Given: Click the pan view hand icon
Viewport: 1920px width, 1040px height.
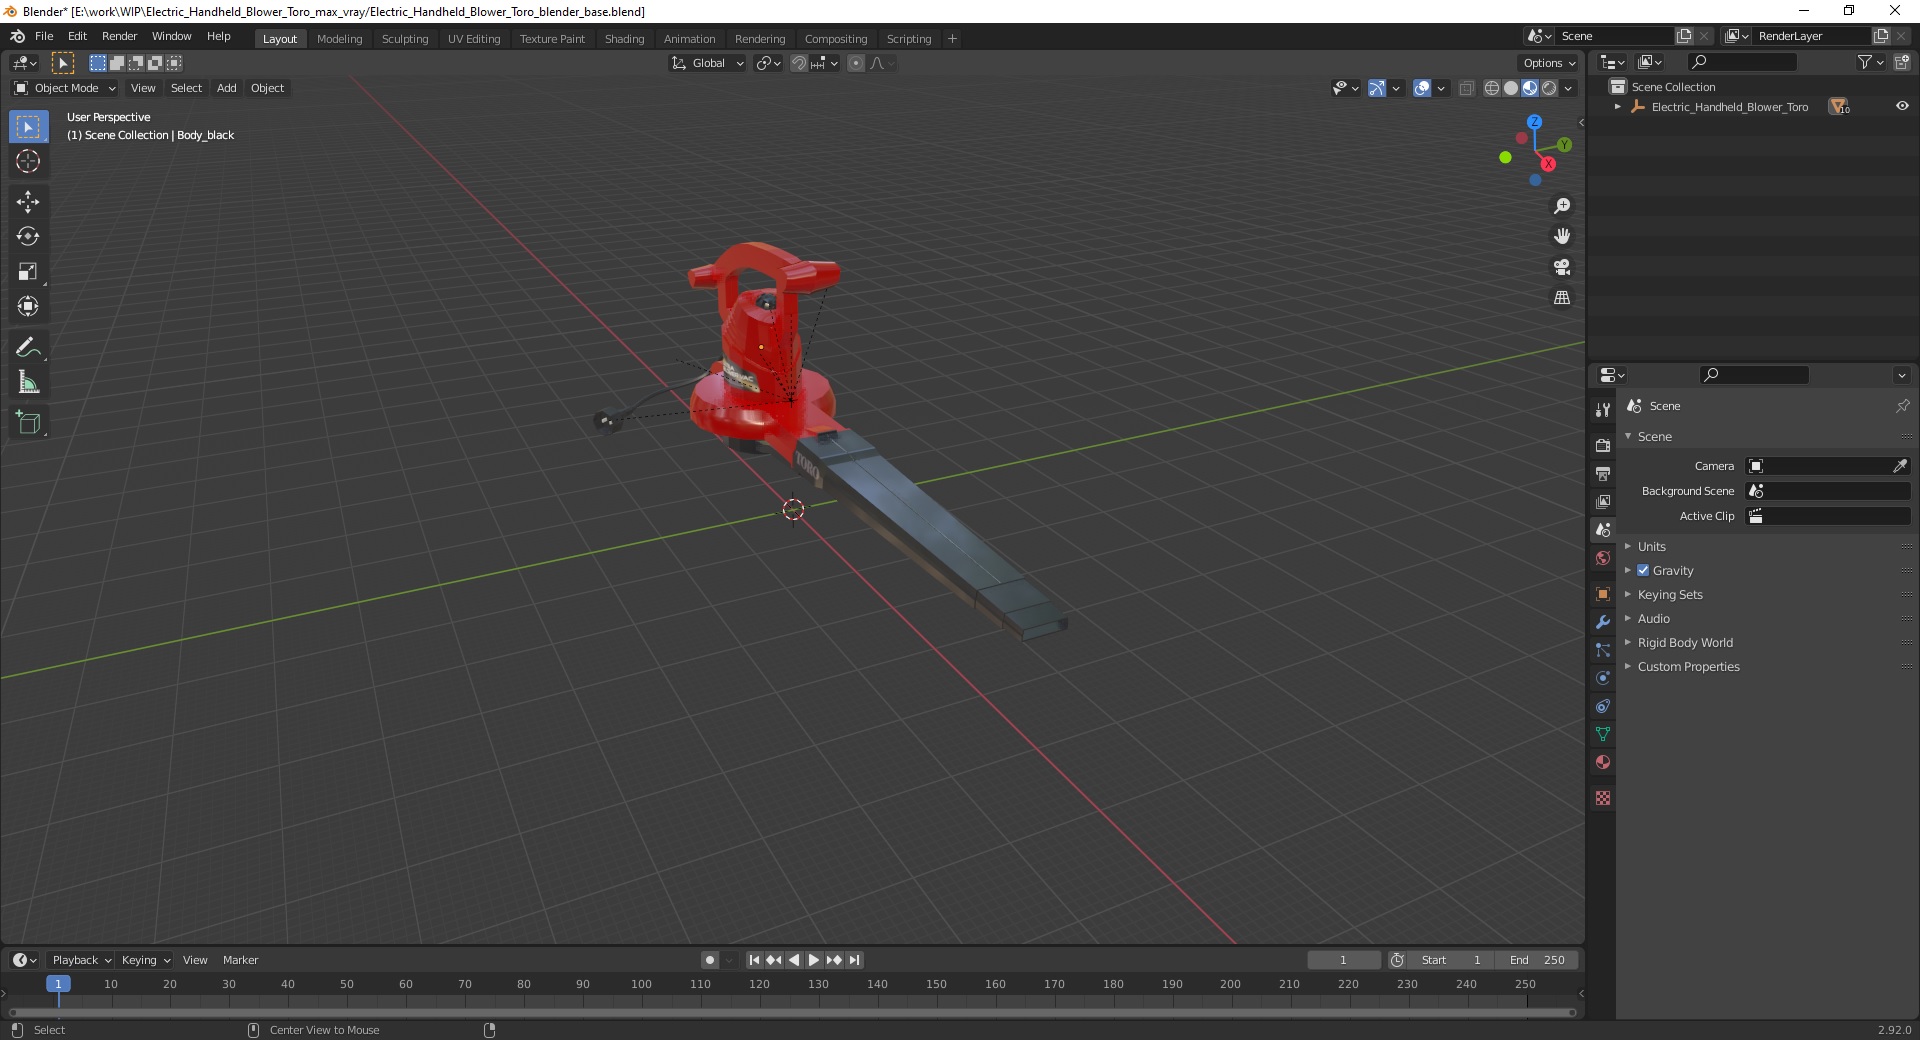Looking at the screenshot, I should [1562, 236].
